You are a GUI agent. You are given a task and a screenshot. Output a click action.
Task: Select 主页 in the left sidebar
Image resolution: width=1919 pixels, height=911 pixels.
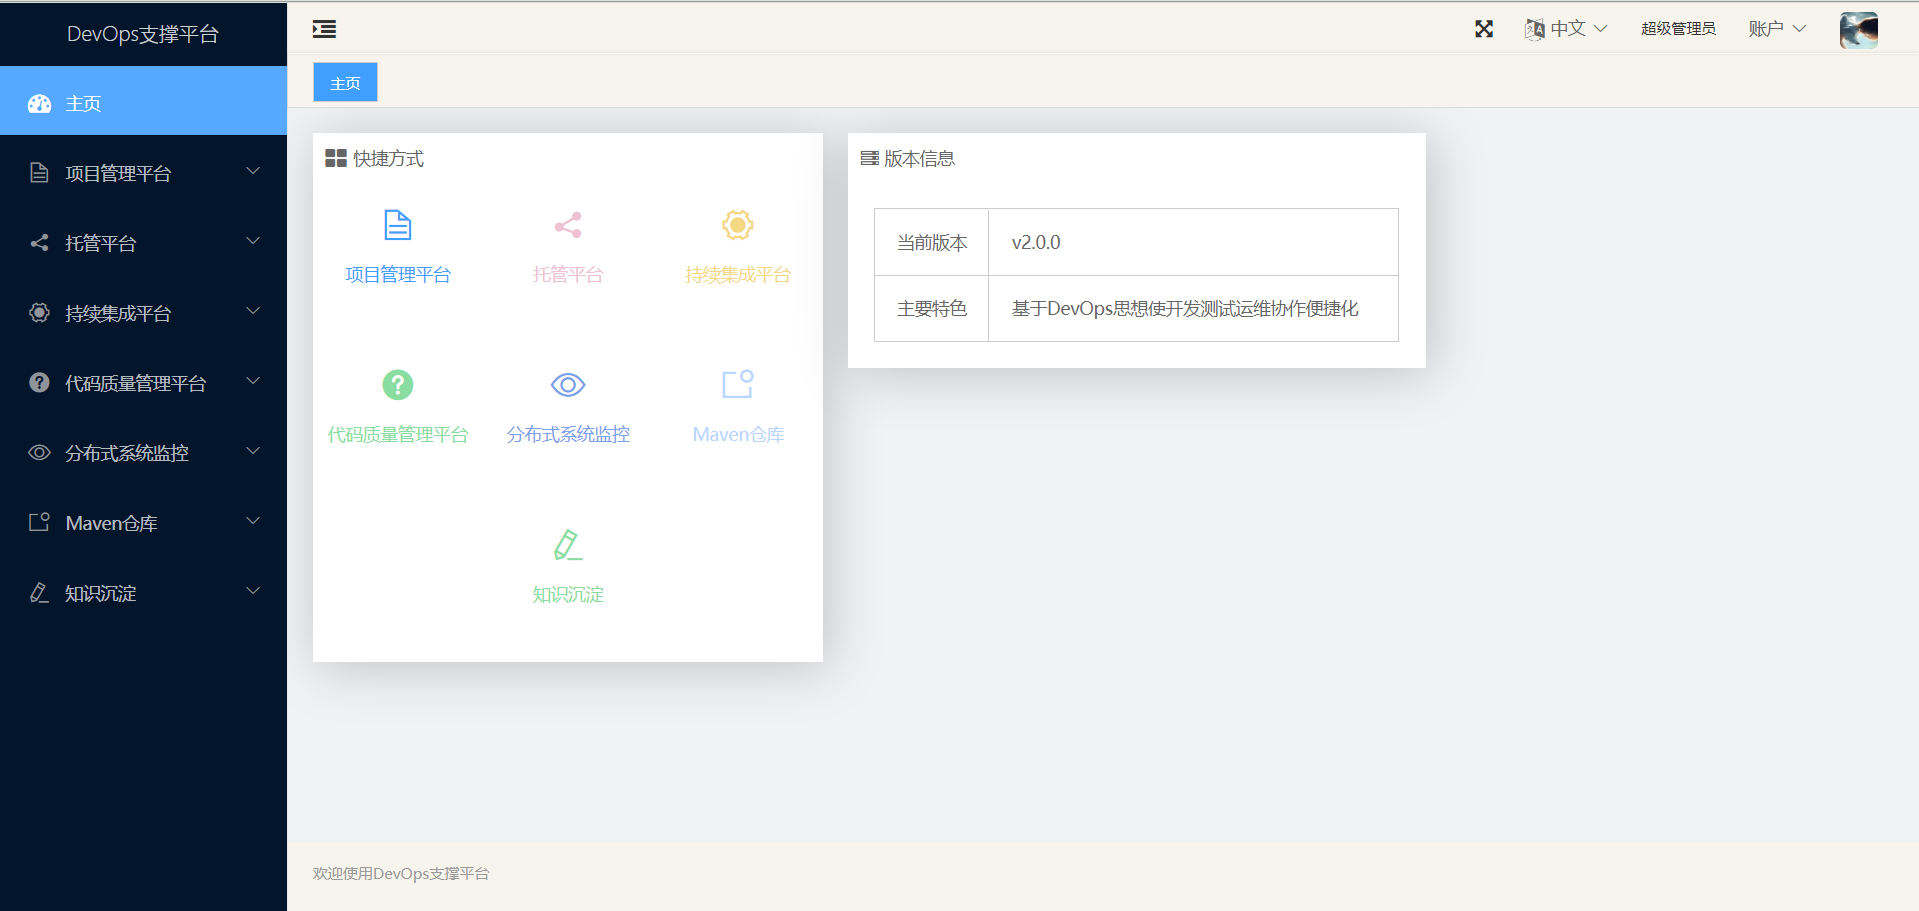point(143,103)
